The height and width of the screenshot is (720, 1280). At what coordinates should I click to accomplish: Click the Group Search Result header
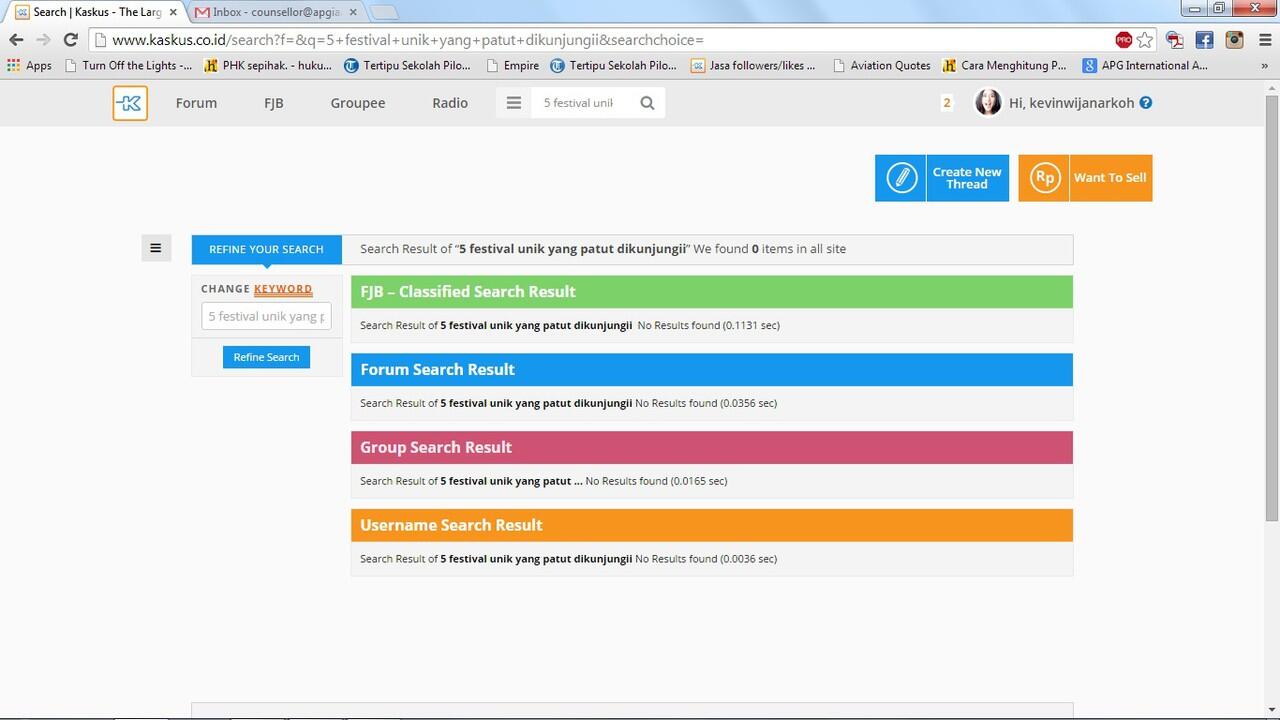[x=711, y=448]
